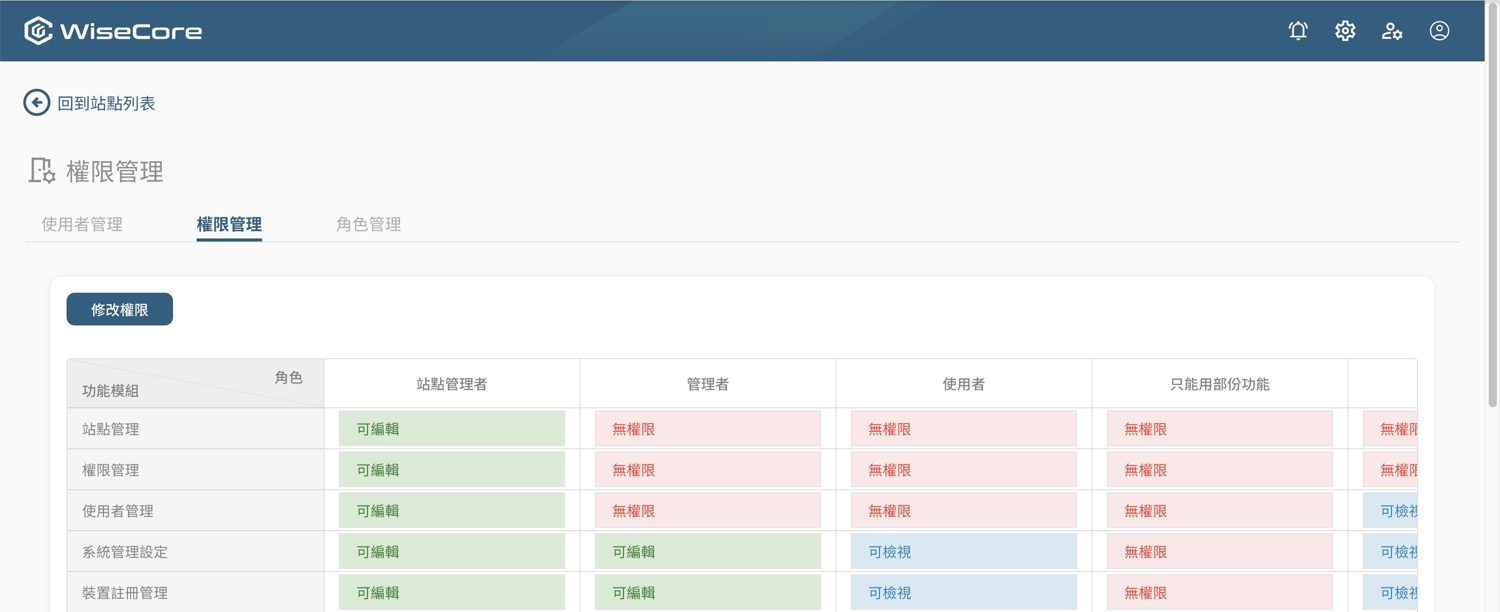This screenshot has height=612, width=1500.
Task: Go back via 回到站點列表 link
Action: click(x=106, y=103)
